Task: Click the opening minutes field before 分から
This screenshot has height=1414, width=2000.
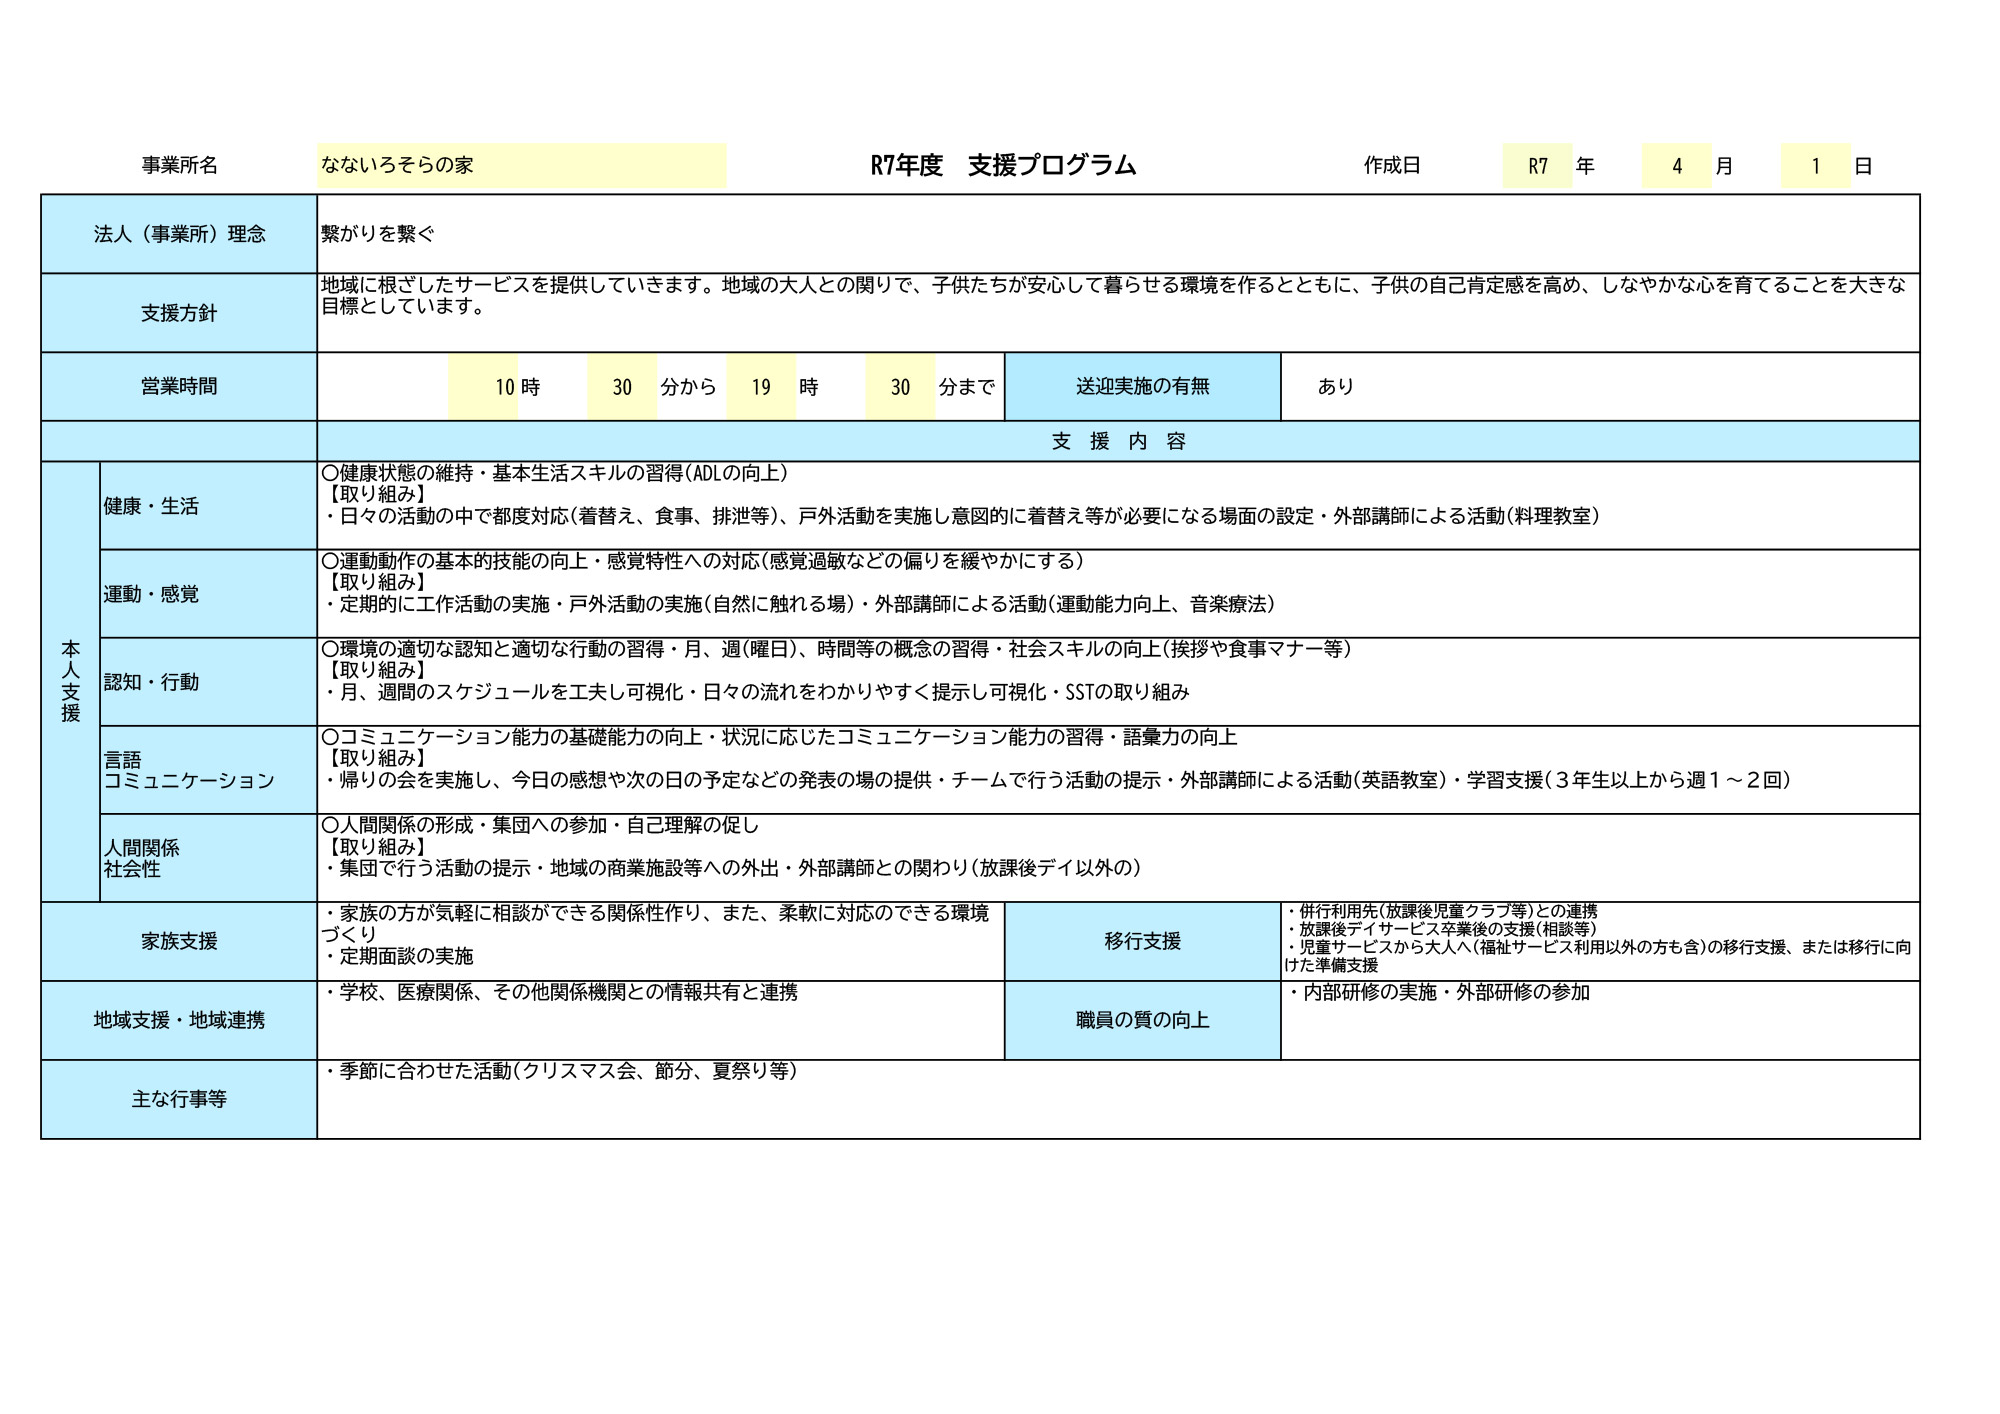Action: 622,387
